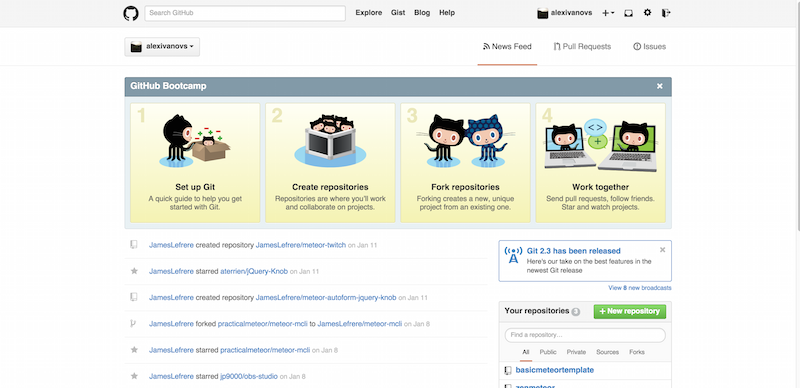Open the Help link
Screen dimensions: 800x388
click(447, 13)
